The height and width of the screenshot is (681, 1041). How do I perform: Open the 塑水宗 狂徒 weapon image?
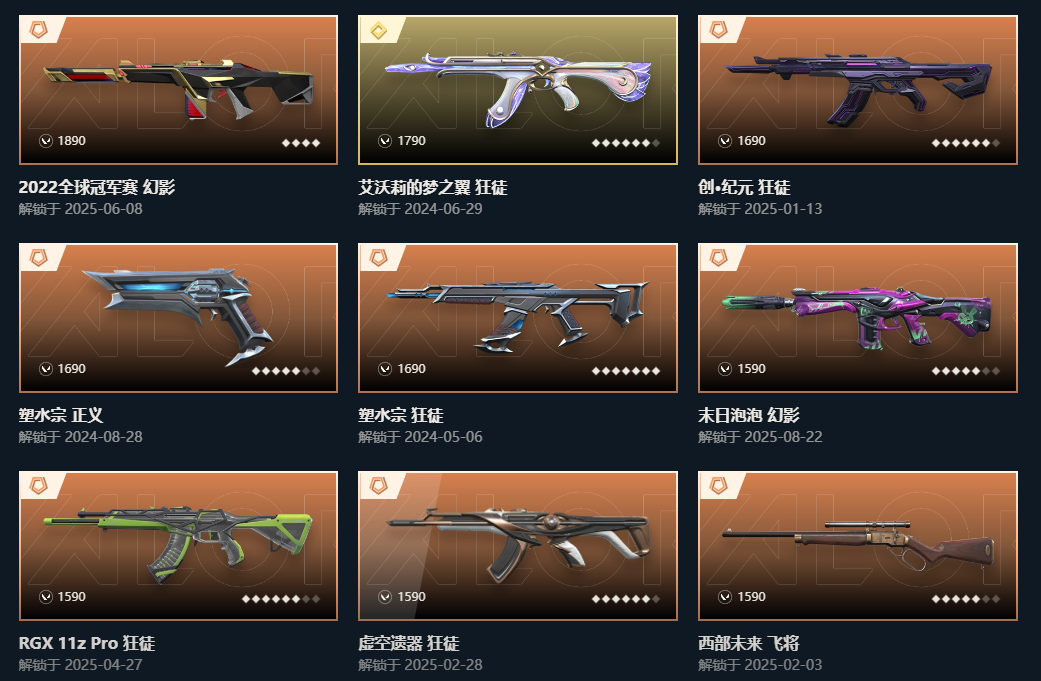point(518,315)
